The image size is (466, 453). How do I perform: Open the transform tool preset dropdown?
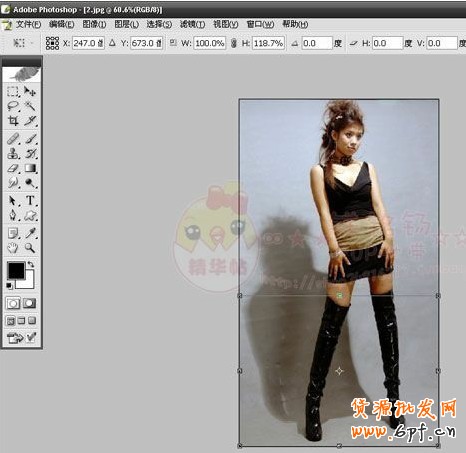(x=22, y=43)
